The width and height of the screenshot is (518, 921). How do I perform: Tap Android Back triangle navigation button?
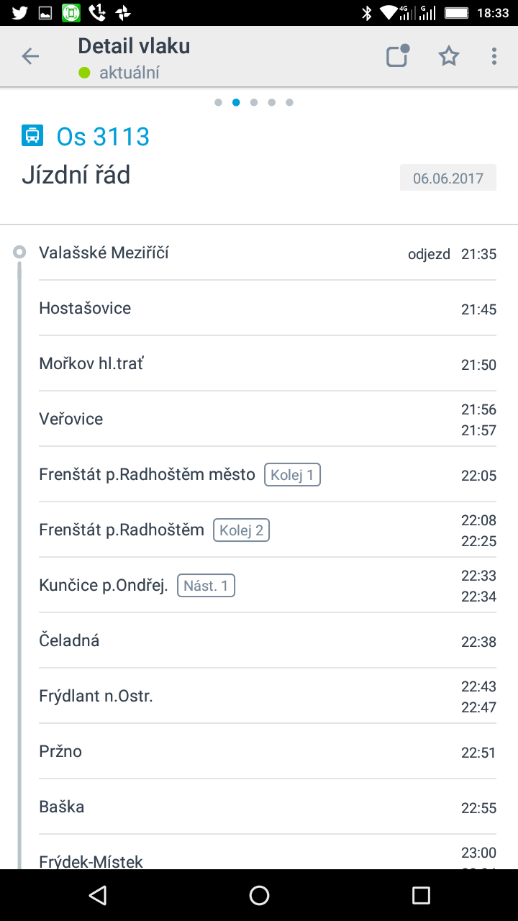click(97, 895)
